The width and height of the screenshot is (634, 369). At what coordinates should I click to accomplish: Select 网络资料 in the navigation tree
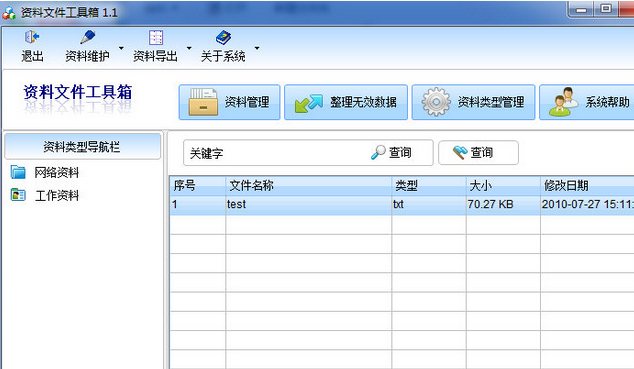(57, 173)
